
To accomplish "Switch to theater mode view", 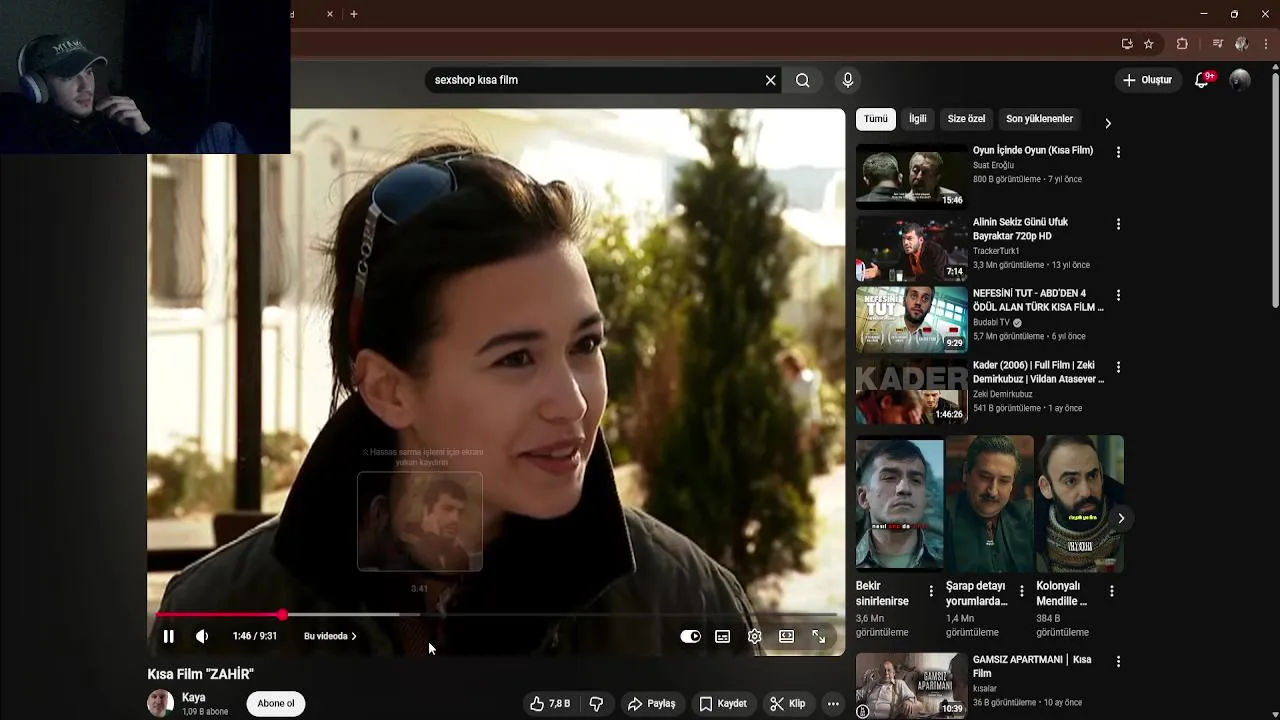I will point(786,636).
